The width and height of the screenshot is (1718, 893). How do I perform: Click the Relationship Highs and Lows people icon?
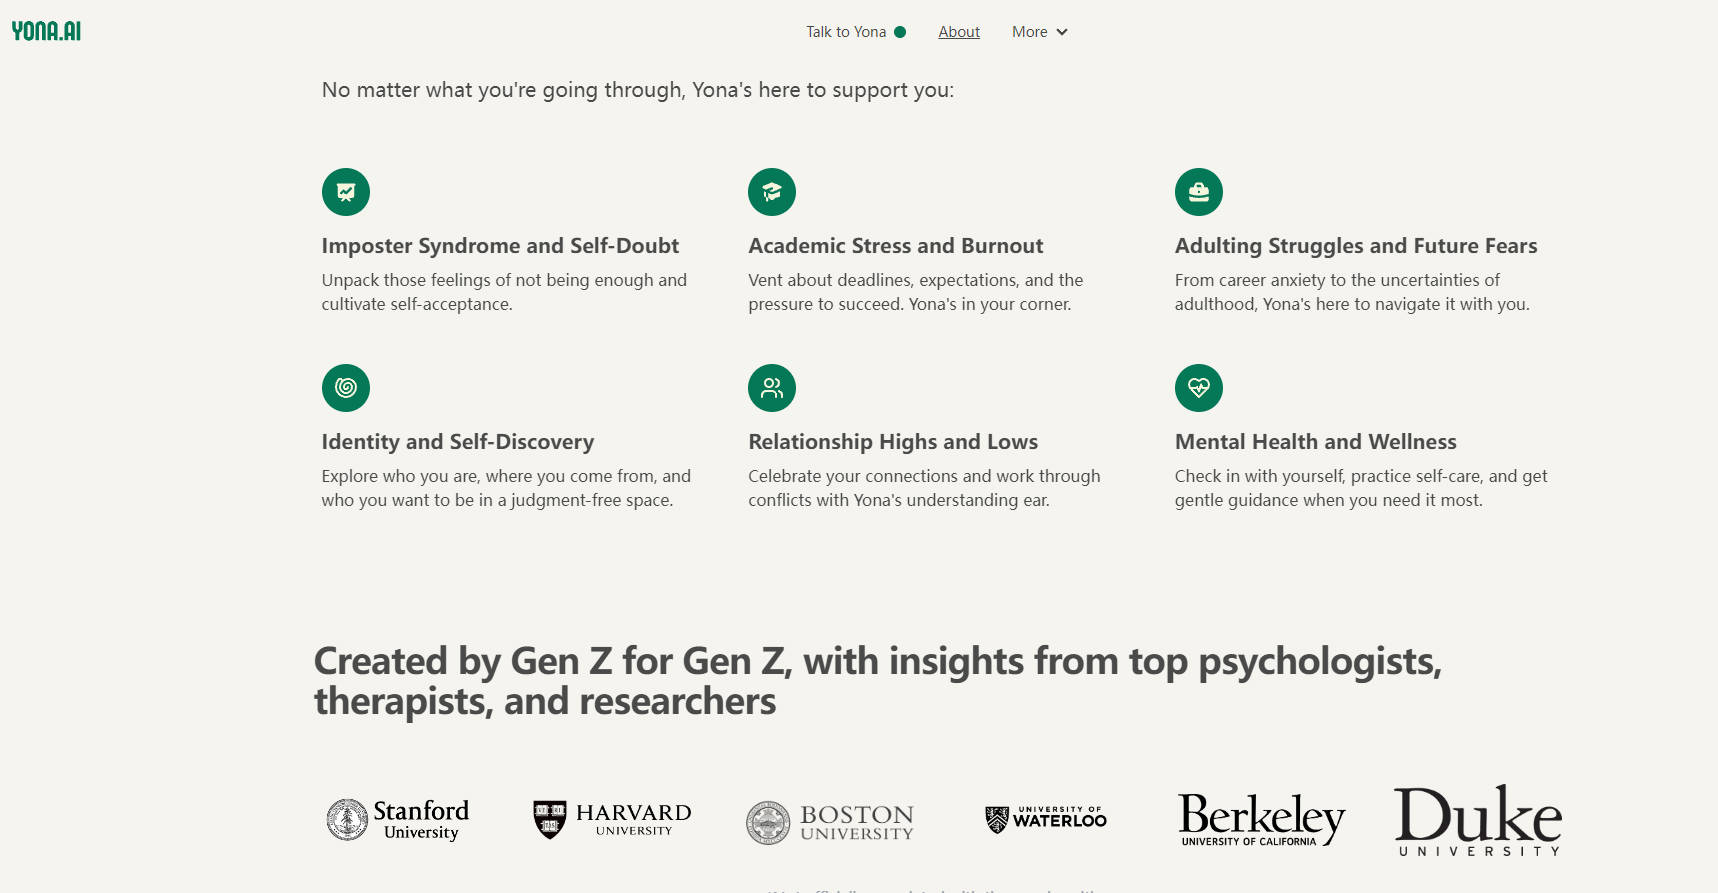[772, 388]
